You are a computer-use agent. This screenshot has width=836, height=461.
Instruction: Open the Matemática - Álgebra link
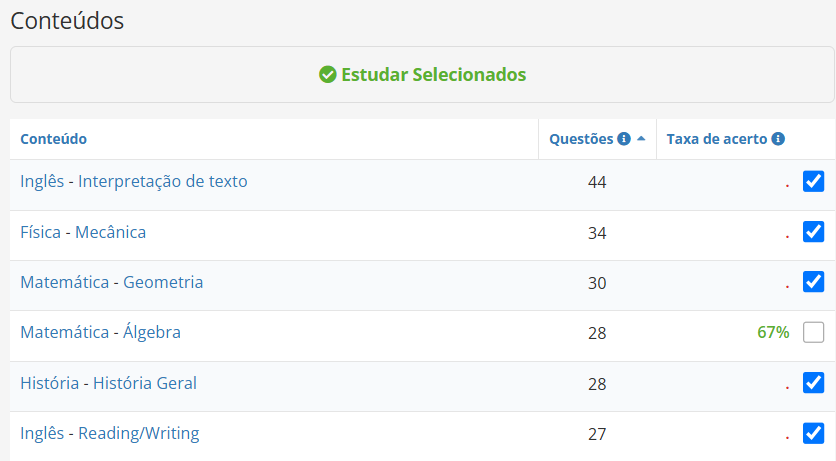[x=100, y=332]
